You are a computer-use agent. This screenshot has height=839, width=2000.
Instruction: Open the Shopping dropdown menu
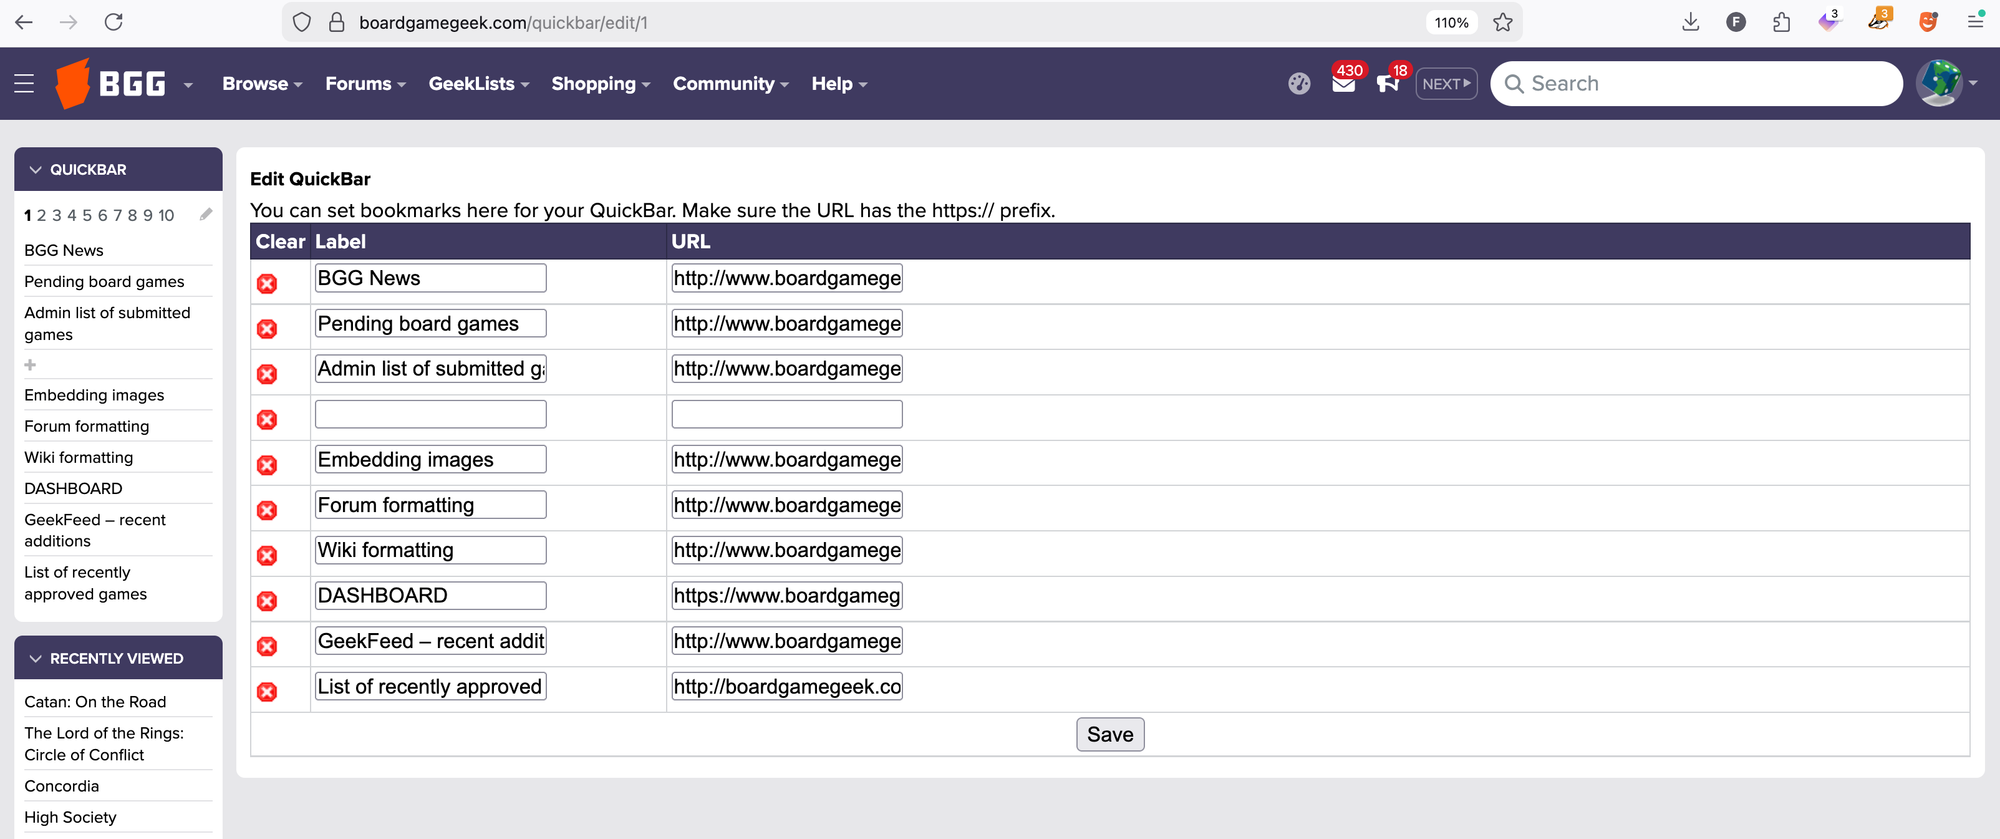(601, 84)
